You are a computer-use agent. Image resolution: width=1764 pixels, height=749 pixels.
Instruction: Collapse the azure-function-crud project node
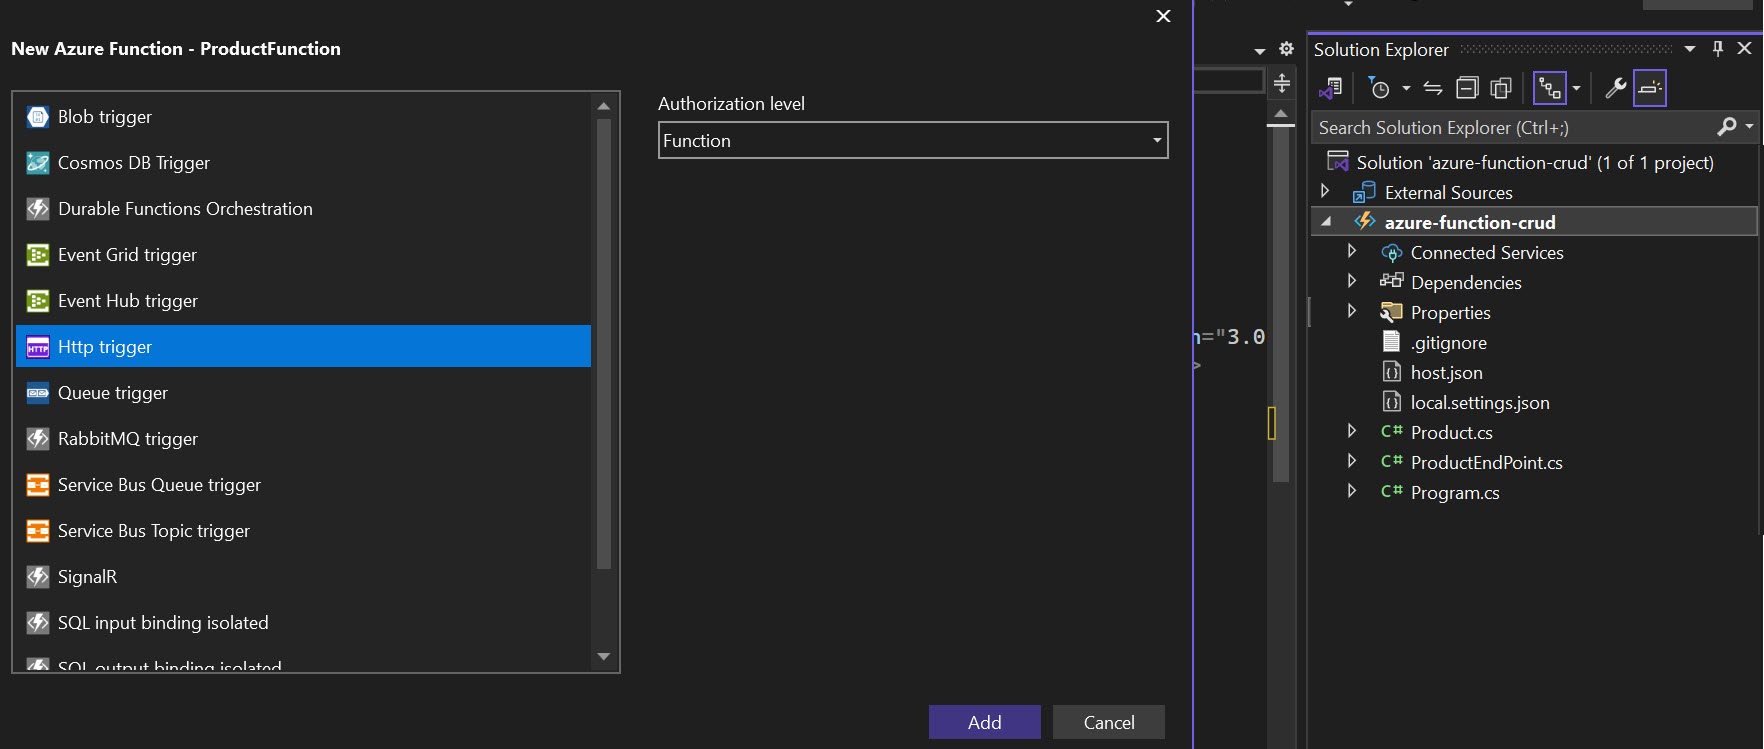point(1327,222)
